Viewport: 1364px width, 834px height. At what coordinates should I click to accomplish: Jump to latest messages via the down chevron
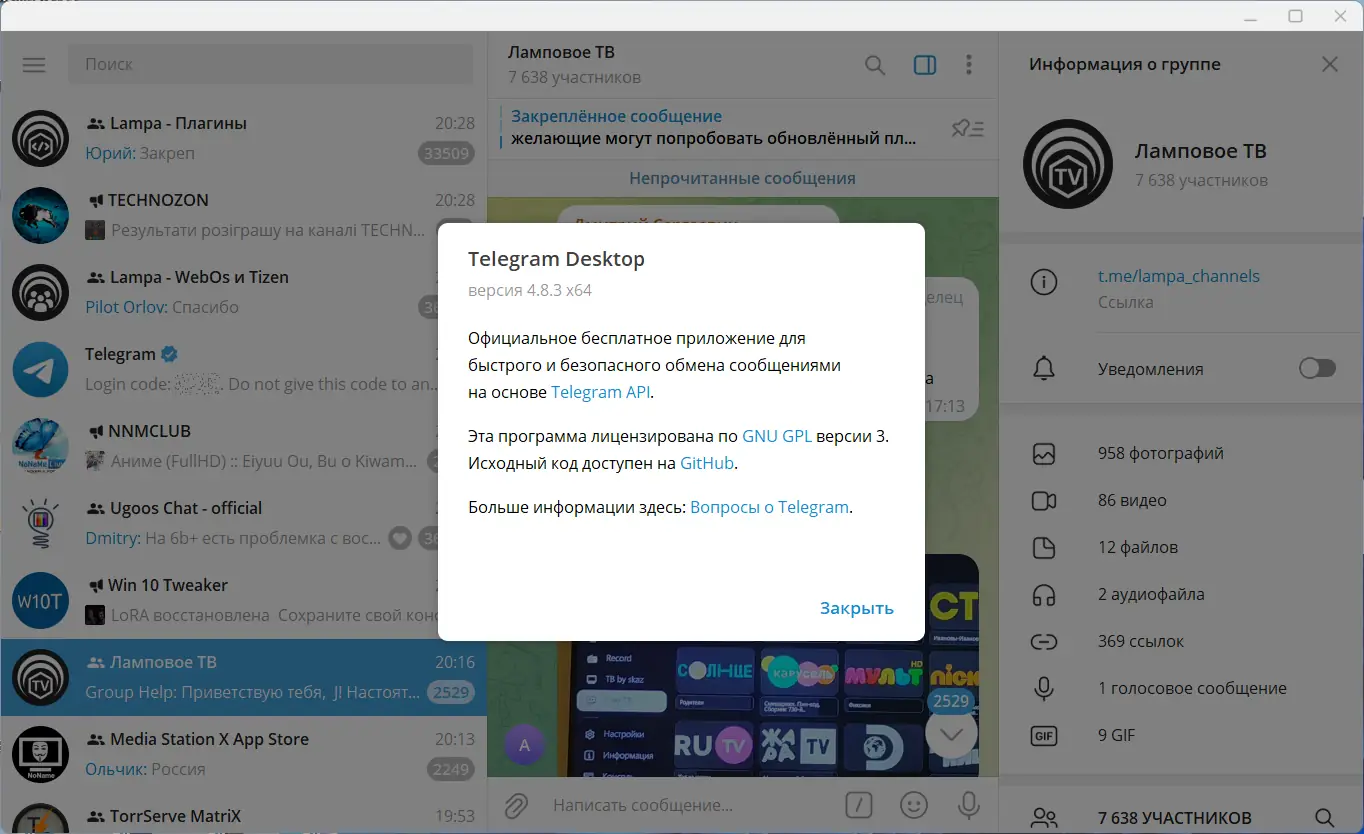pos(950,733)
